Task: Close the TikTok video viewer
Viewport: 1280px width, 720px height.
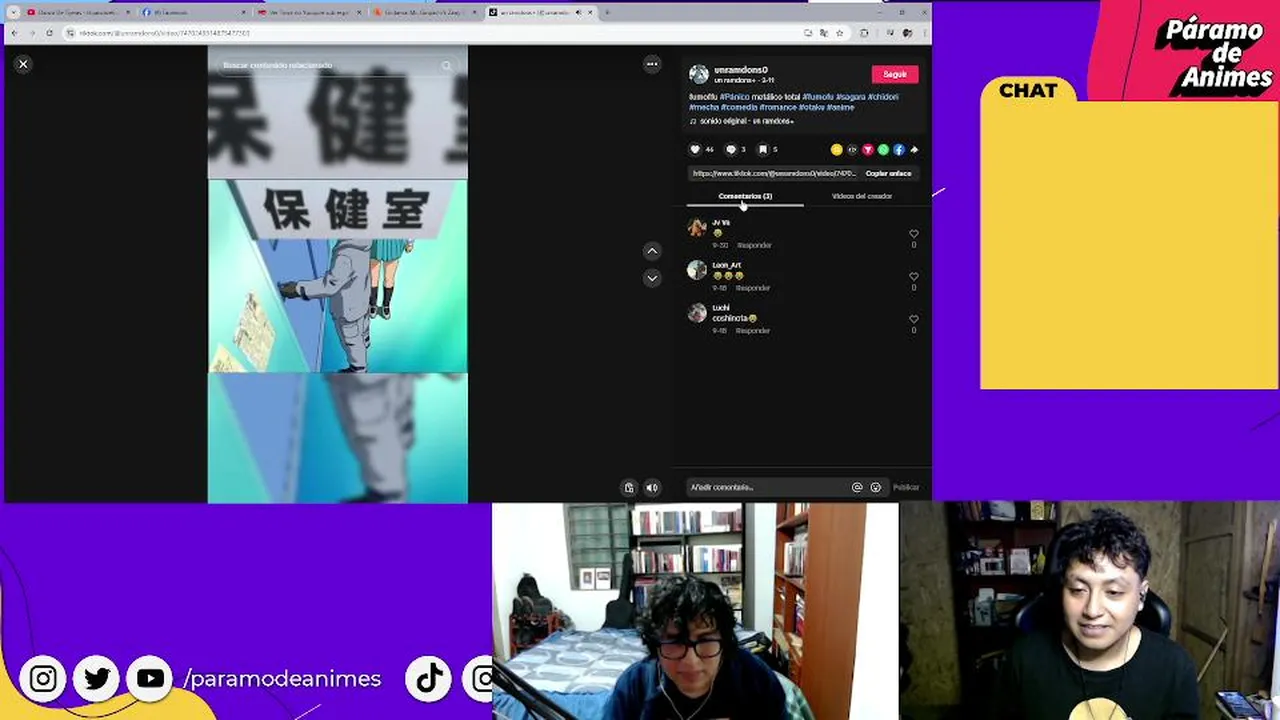Action: [x=23, y=64]
